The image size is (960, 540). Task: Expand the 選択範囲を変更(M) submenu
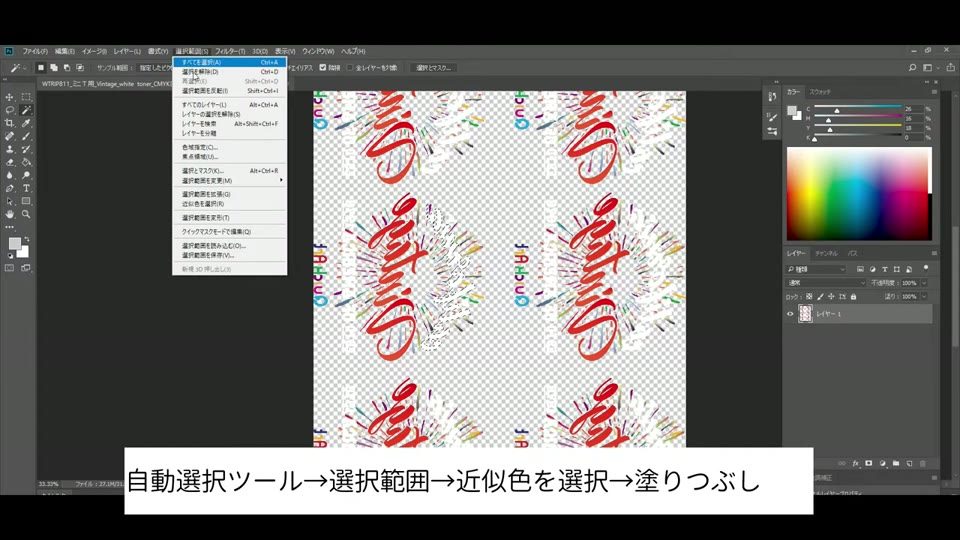click(230, 181)
